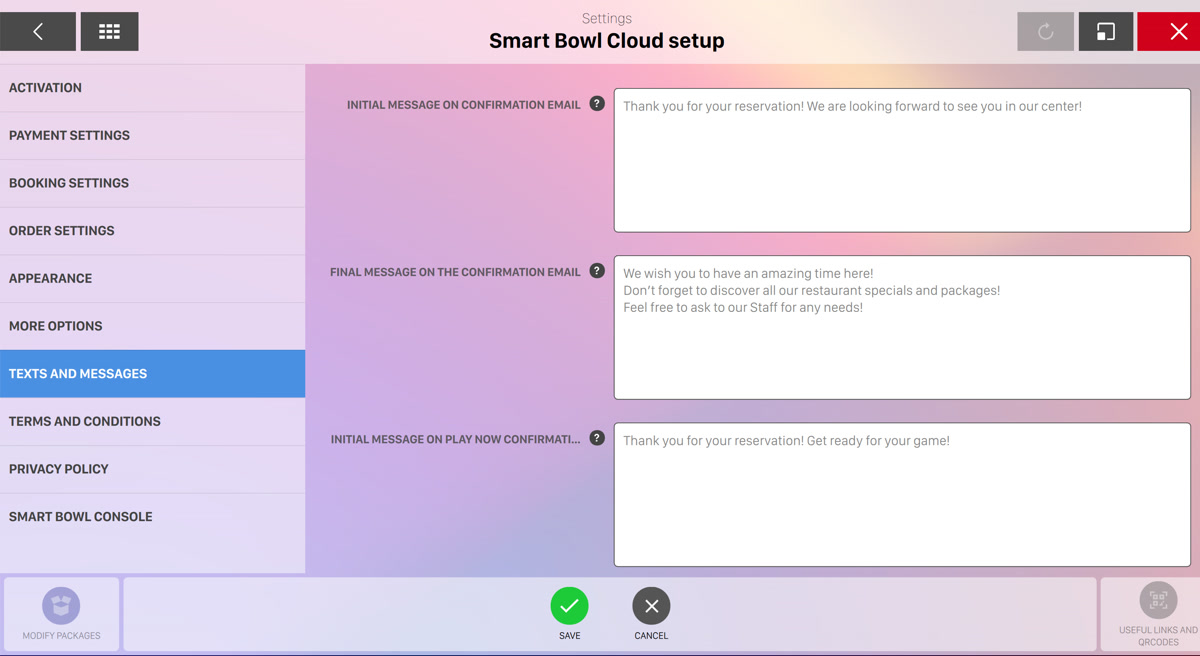Open the Activation section
The width and height of the screenshot is (1200, 656).
click(152, 88)
